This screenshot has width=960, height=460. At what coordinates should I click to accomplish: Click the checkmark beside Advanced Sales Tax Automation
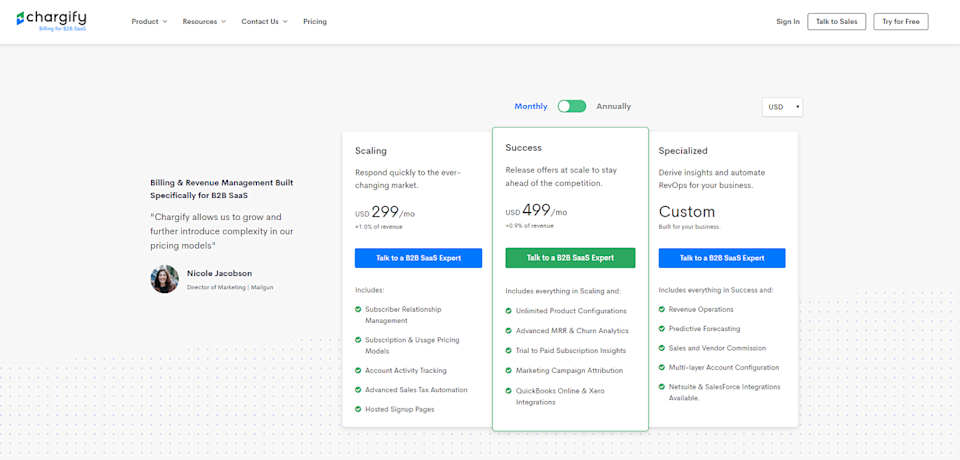358,389
